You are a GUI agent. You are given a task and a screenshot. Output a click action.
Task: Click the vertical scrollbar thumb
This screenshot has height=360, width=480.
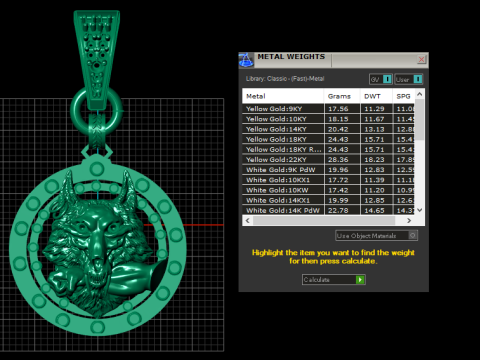[x=420, y=119]
